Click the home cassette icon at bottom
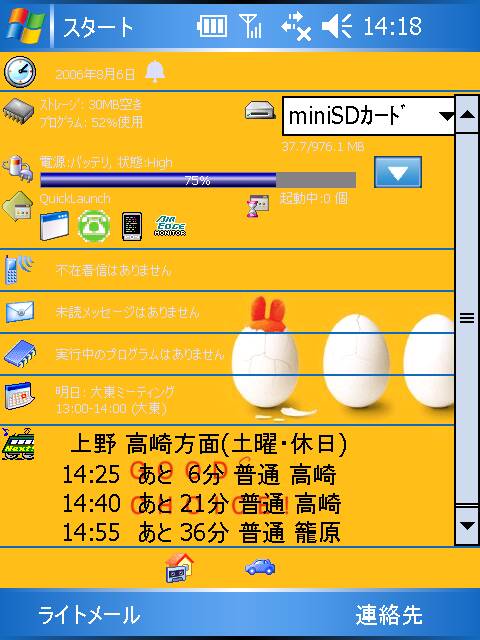Viewport: 480px width, 640px height. pyautogui.click(x=180, y=567)
